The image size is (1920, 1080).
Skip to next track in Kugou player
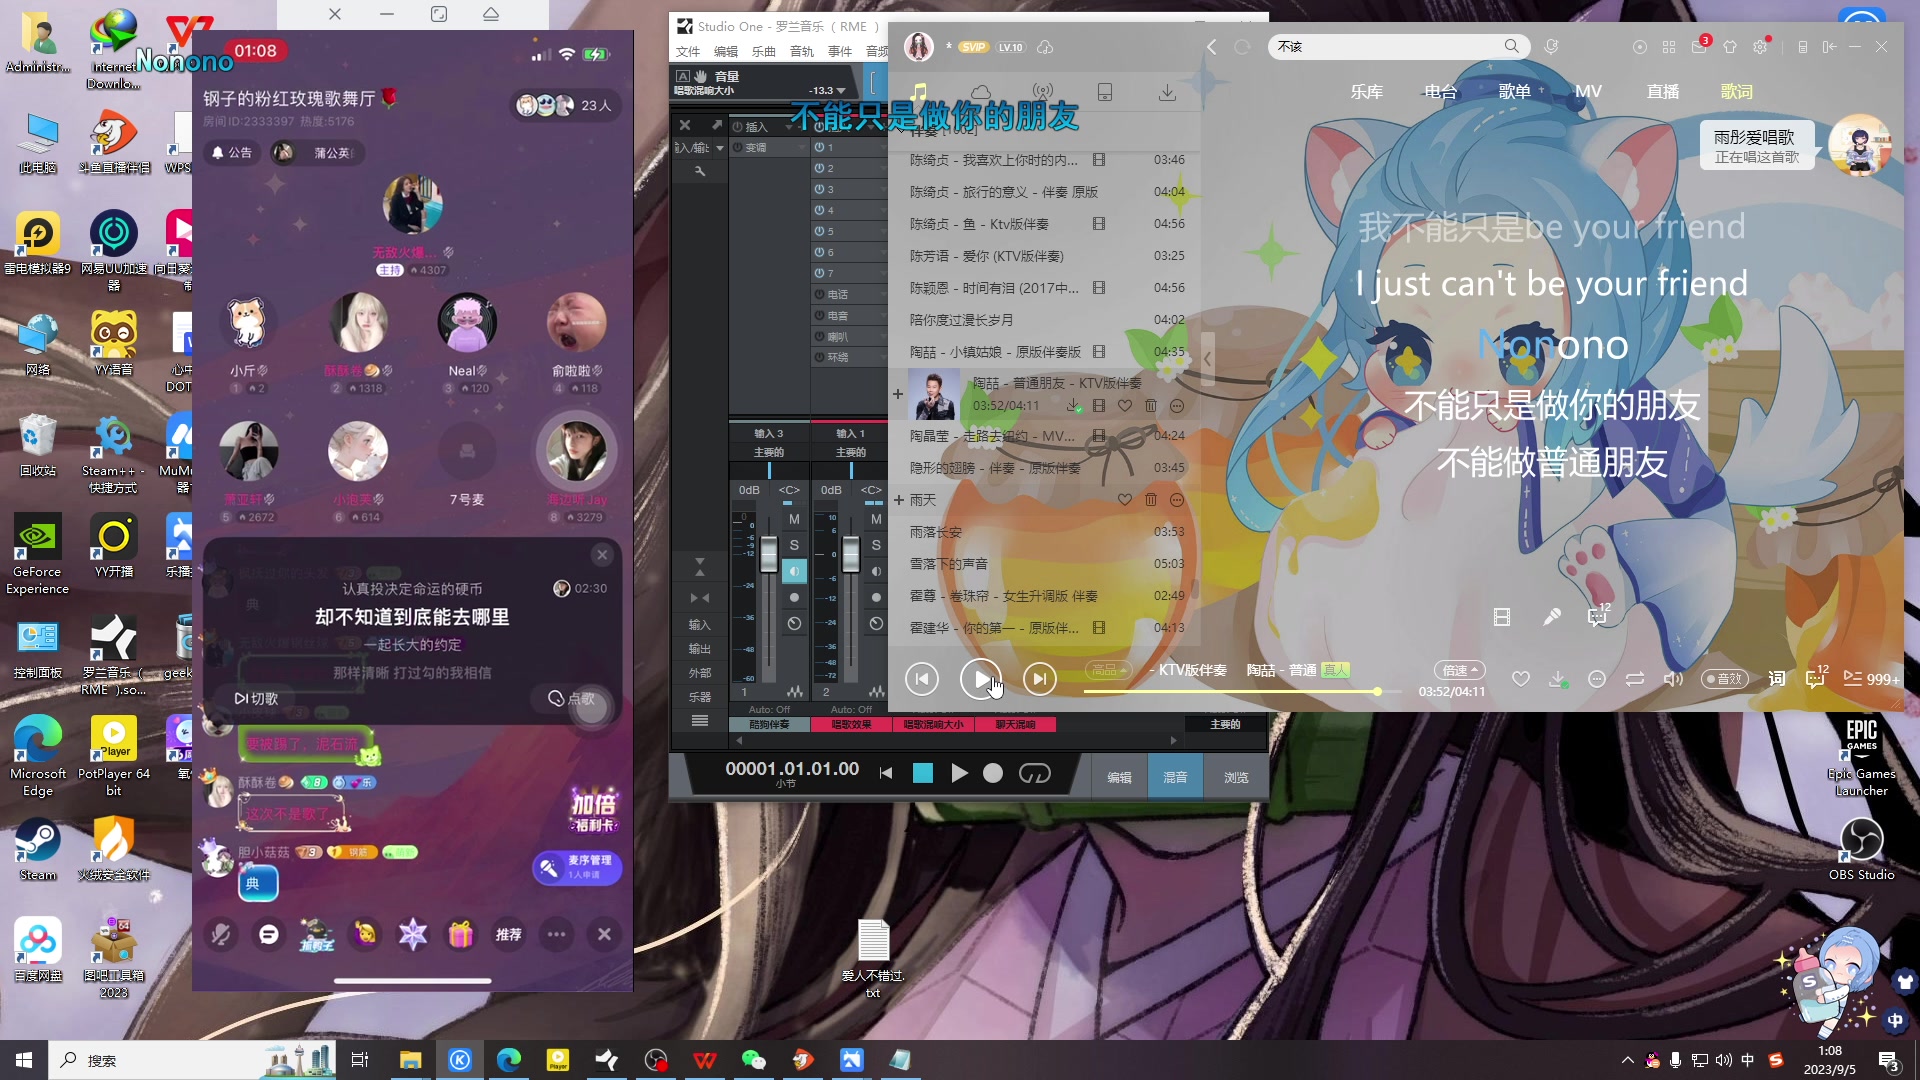coord(1040,679)
